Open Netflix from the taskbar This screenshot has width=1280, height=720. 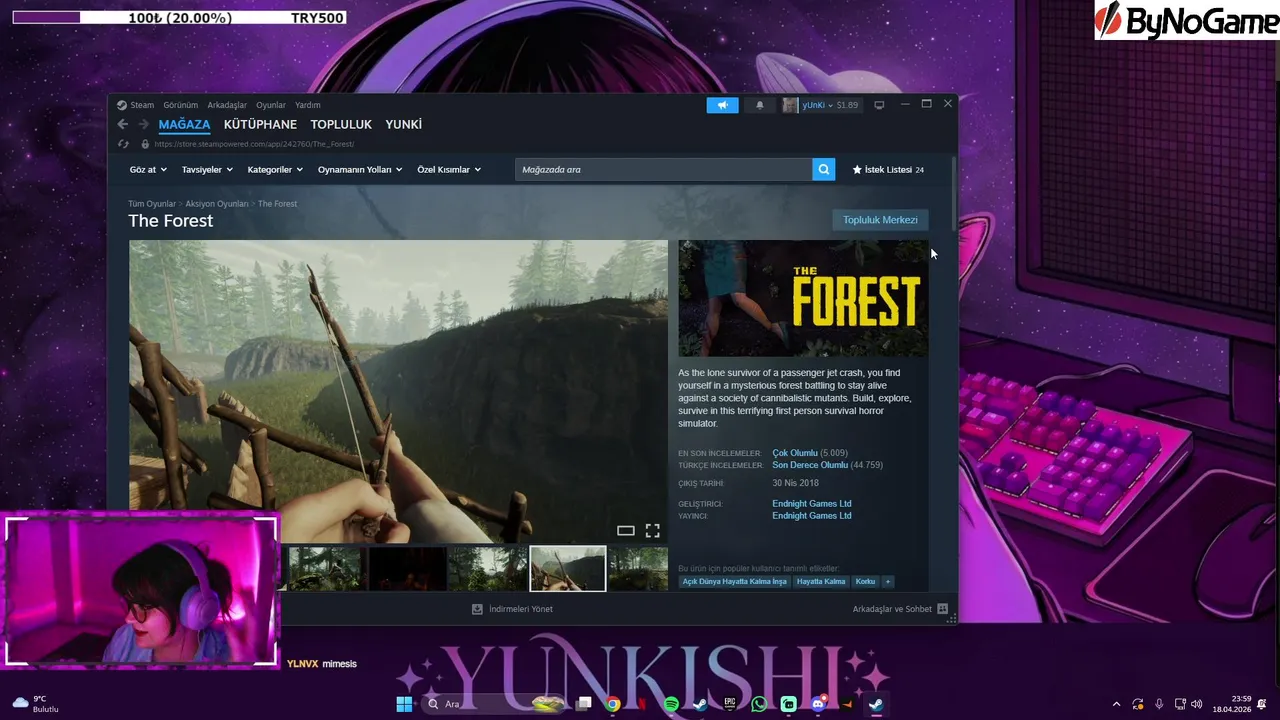tap(641, 704)
